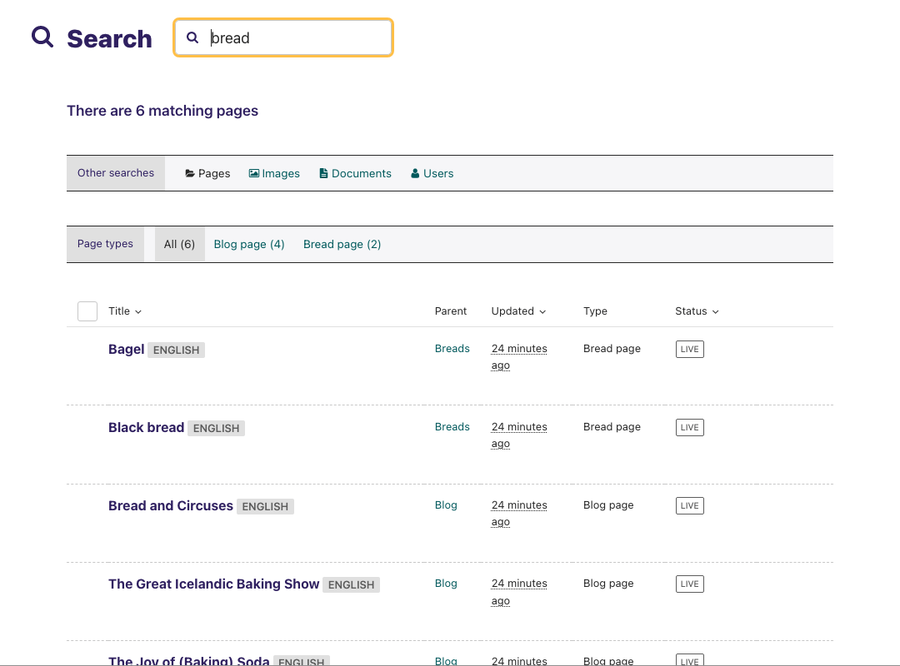
Task: Open the Bagel page
Action: 126,349
